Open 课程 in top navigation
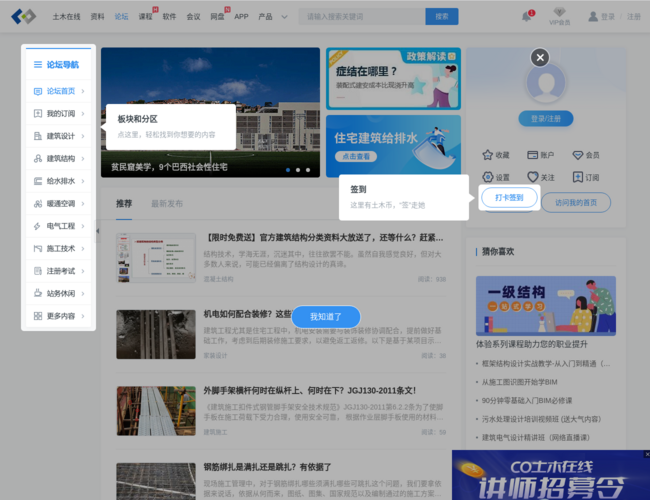Image resolution: width=650 pixels, height=500 pixels. [x=146, y=17]
